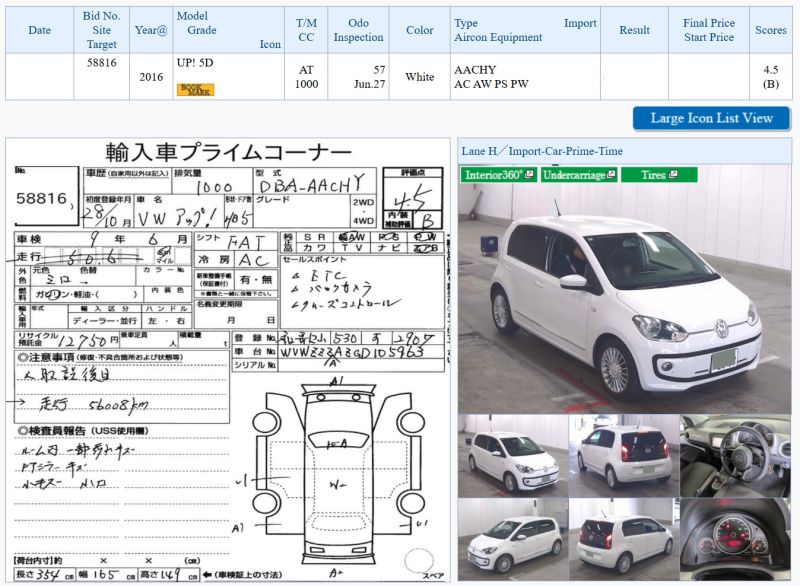Click the T/M CC column header
The height and width of the screenshot is (586, 800).
tap(306, 30)
